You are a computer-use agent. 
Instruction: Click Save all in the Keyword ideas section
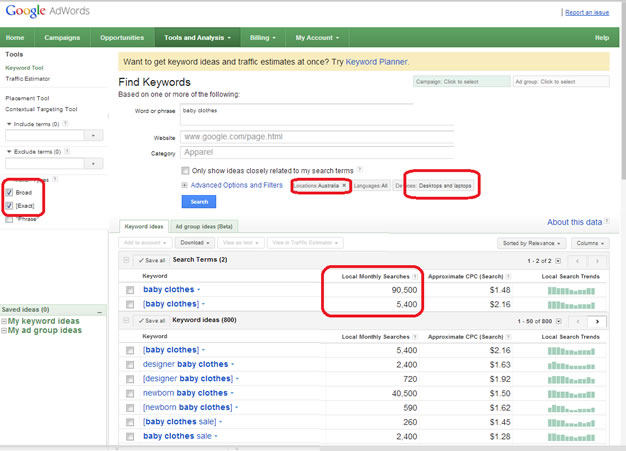click(x=152, y=320)
